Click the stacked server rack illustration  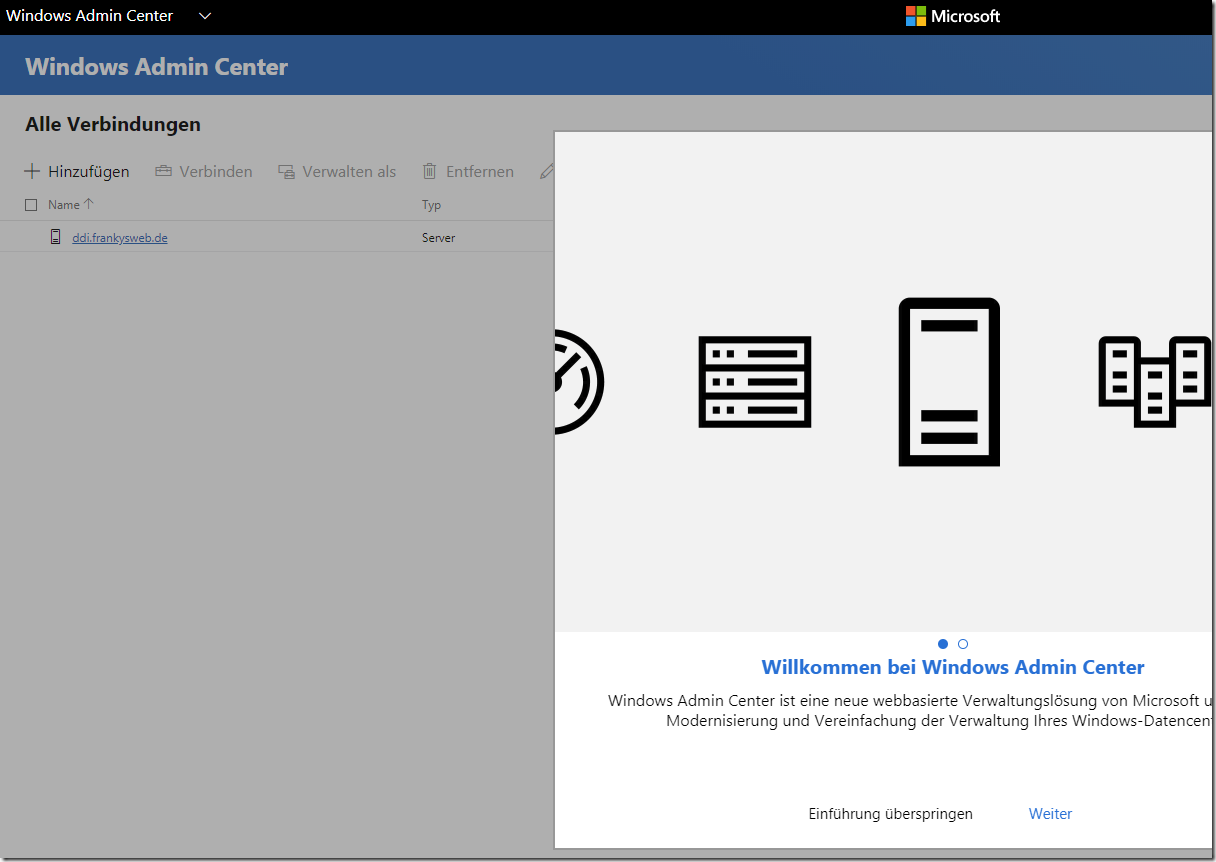click(x=754, y=382)
